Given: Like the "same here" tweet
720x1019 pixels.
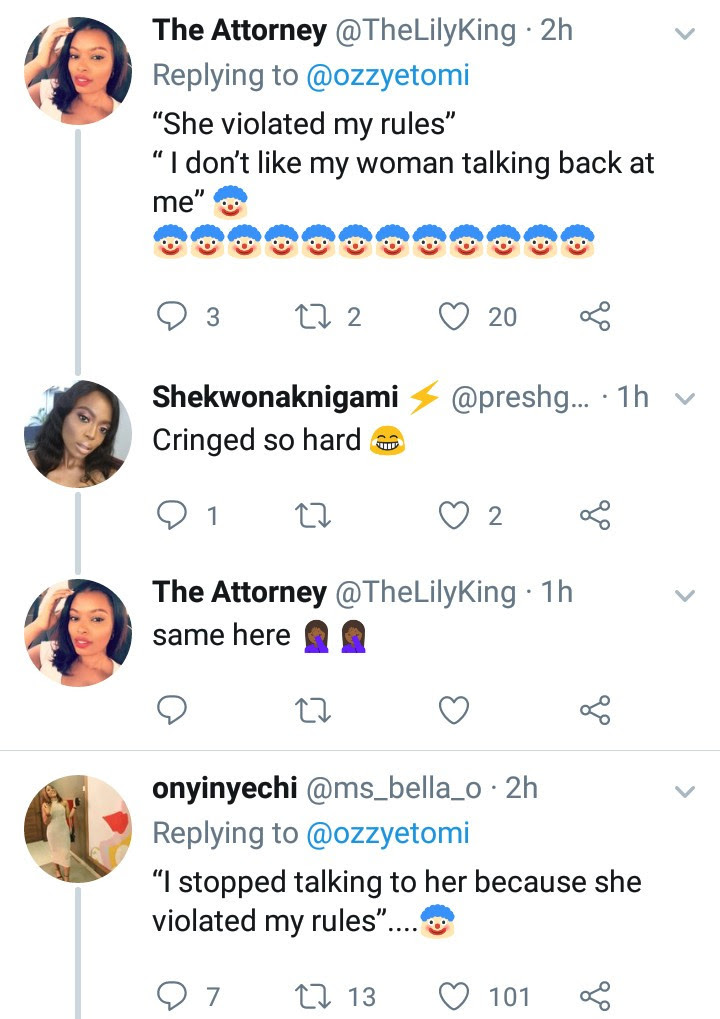Looking at the screenshot, I should (455, 710).
